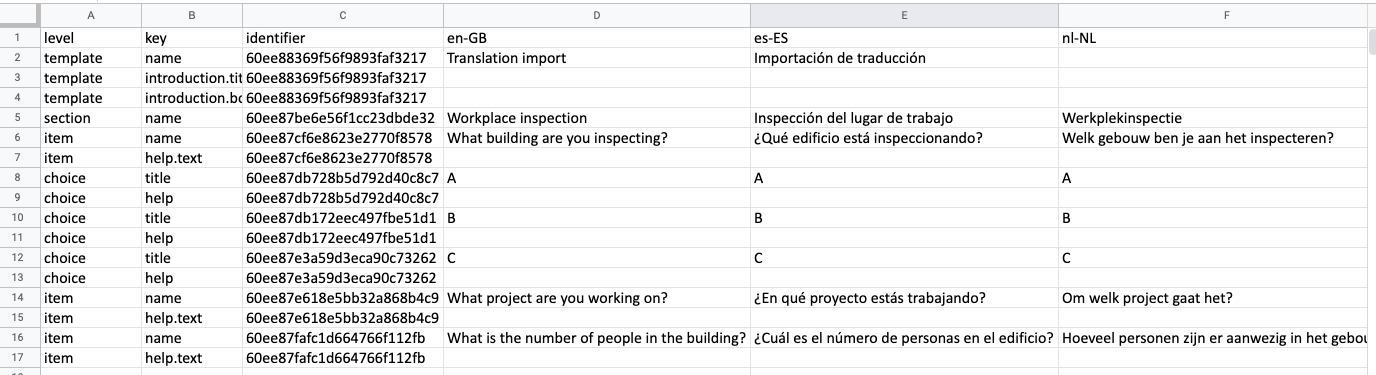The image size is (1376, 375).
Task: Select 'What building are you inspecting?' cell
Action: tap(597, 138)
